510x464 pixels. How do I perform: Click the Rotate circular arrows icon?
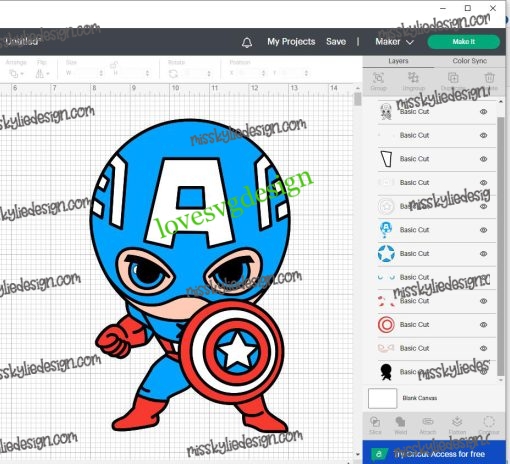click(173, 74)
